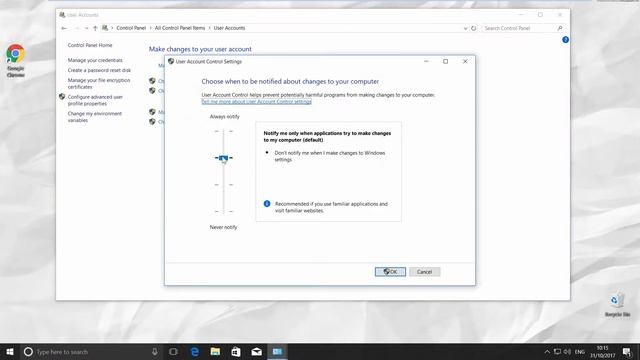Click the UAC slider thumb

[223, 158]
